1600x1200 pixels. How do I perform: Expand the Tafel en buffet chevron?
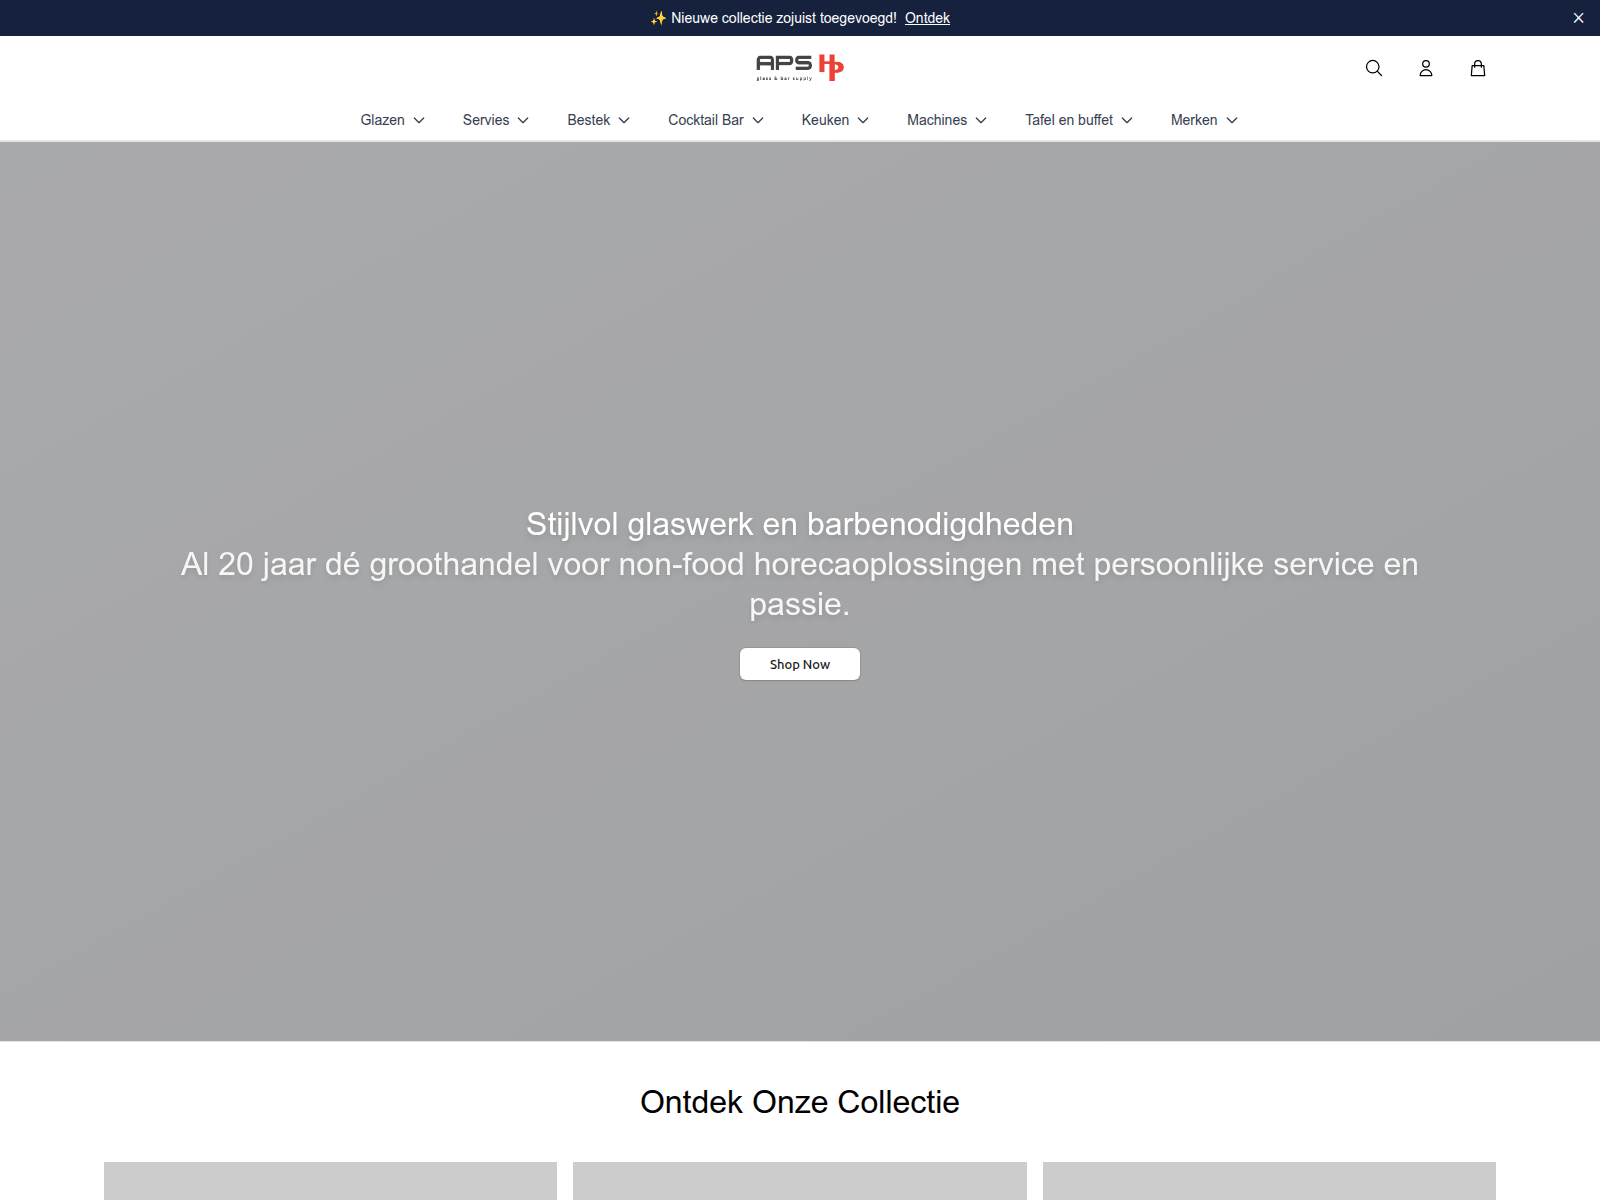tap(1127, 120)
